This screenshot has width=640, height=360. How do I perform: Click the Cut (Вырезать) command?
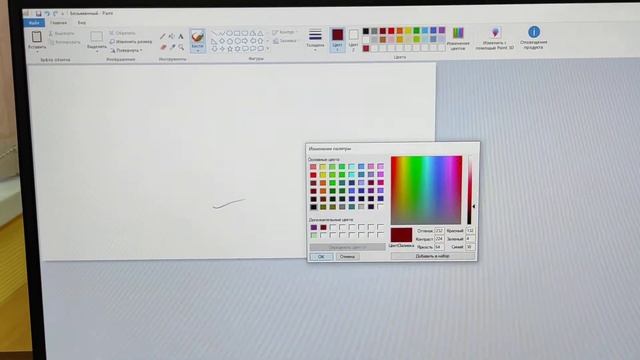(62, 33)
